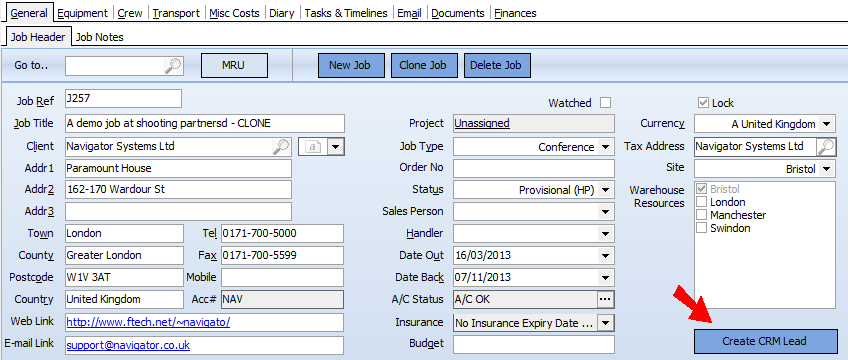The width and height of the screenshot is (848, 360).
Task: Click the Fax field 0171-700-5599
Action: (282, 255)
